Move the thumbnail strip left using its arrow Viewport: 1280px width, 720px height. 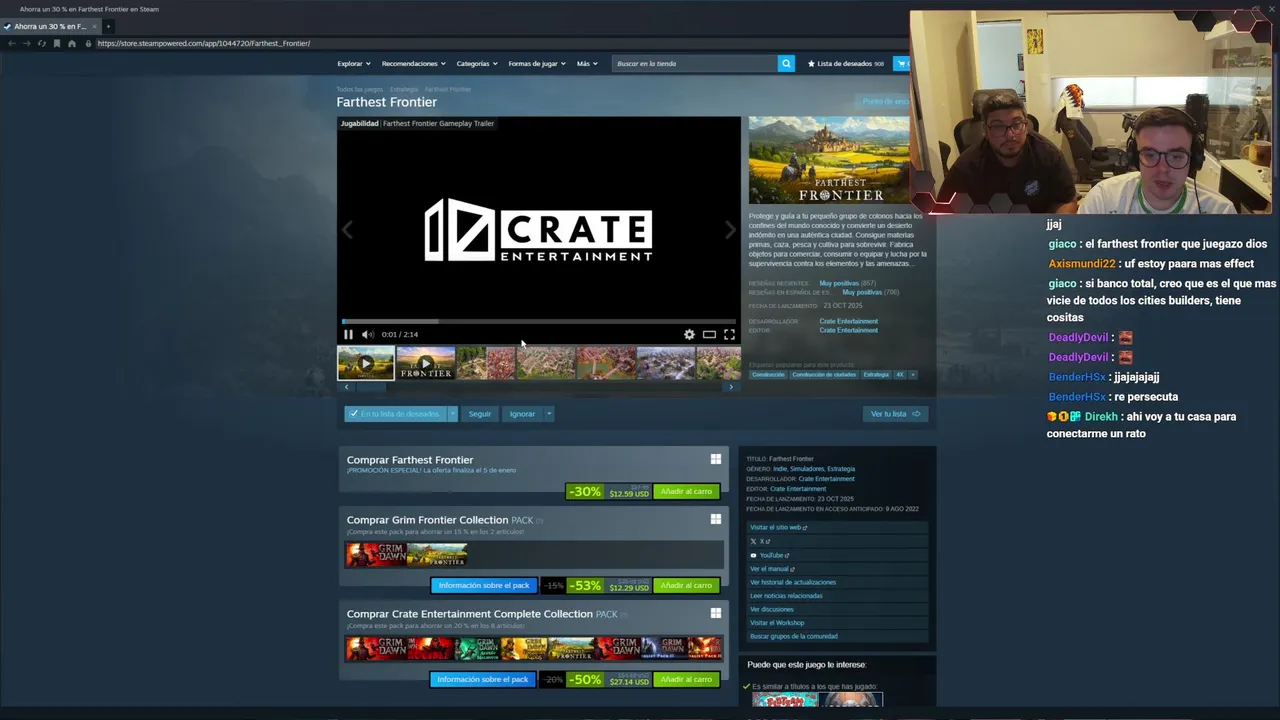pos(346,387)
